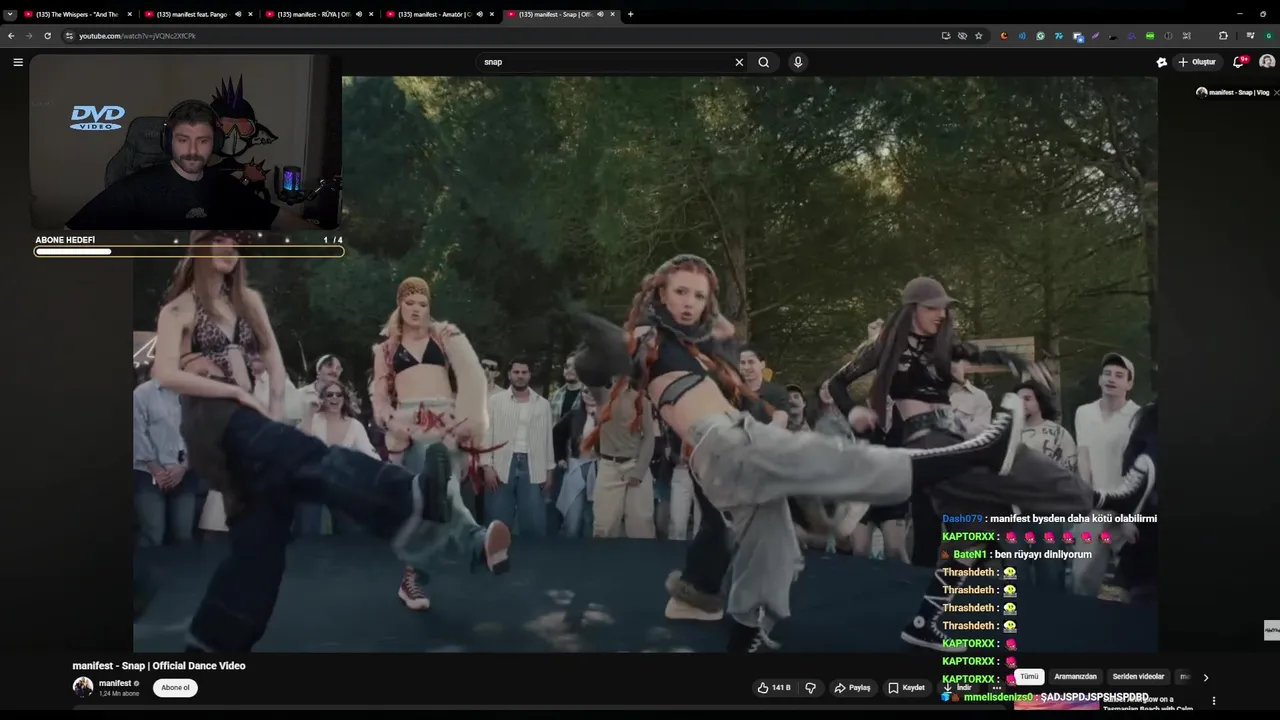The image size is (1280, 720).
Task: Open the manifest channel name link
Action: [x=115, y=683]
